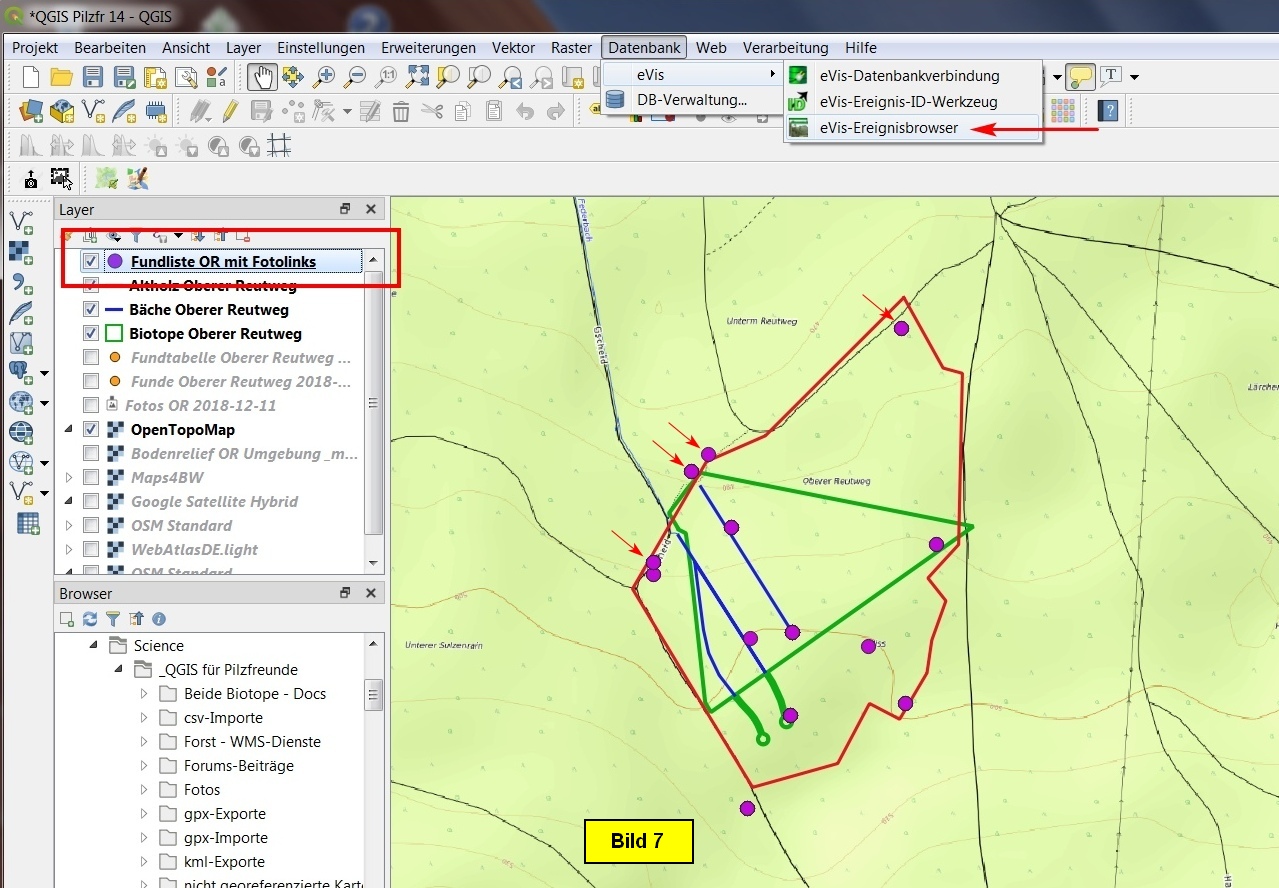Select the Fundliste OR mit Fotolinks layer

click(x=223, y=262)
